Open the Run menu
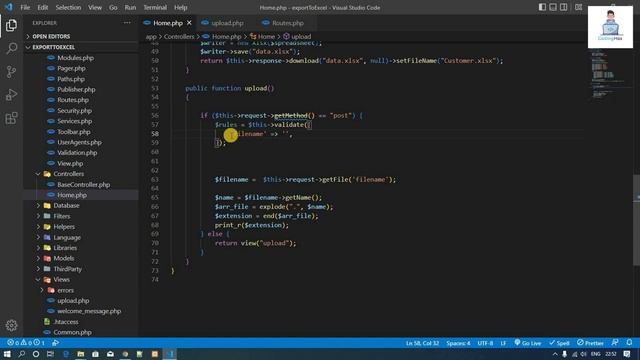 tap(130, 7)
